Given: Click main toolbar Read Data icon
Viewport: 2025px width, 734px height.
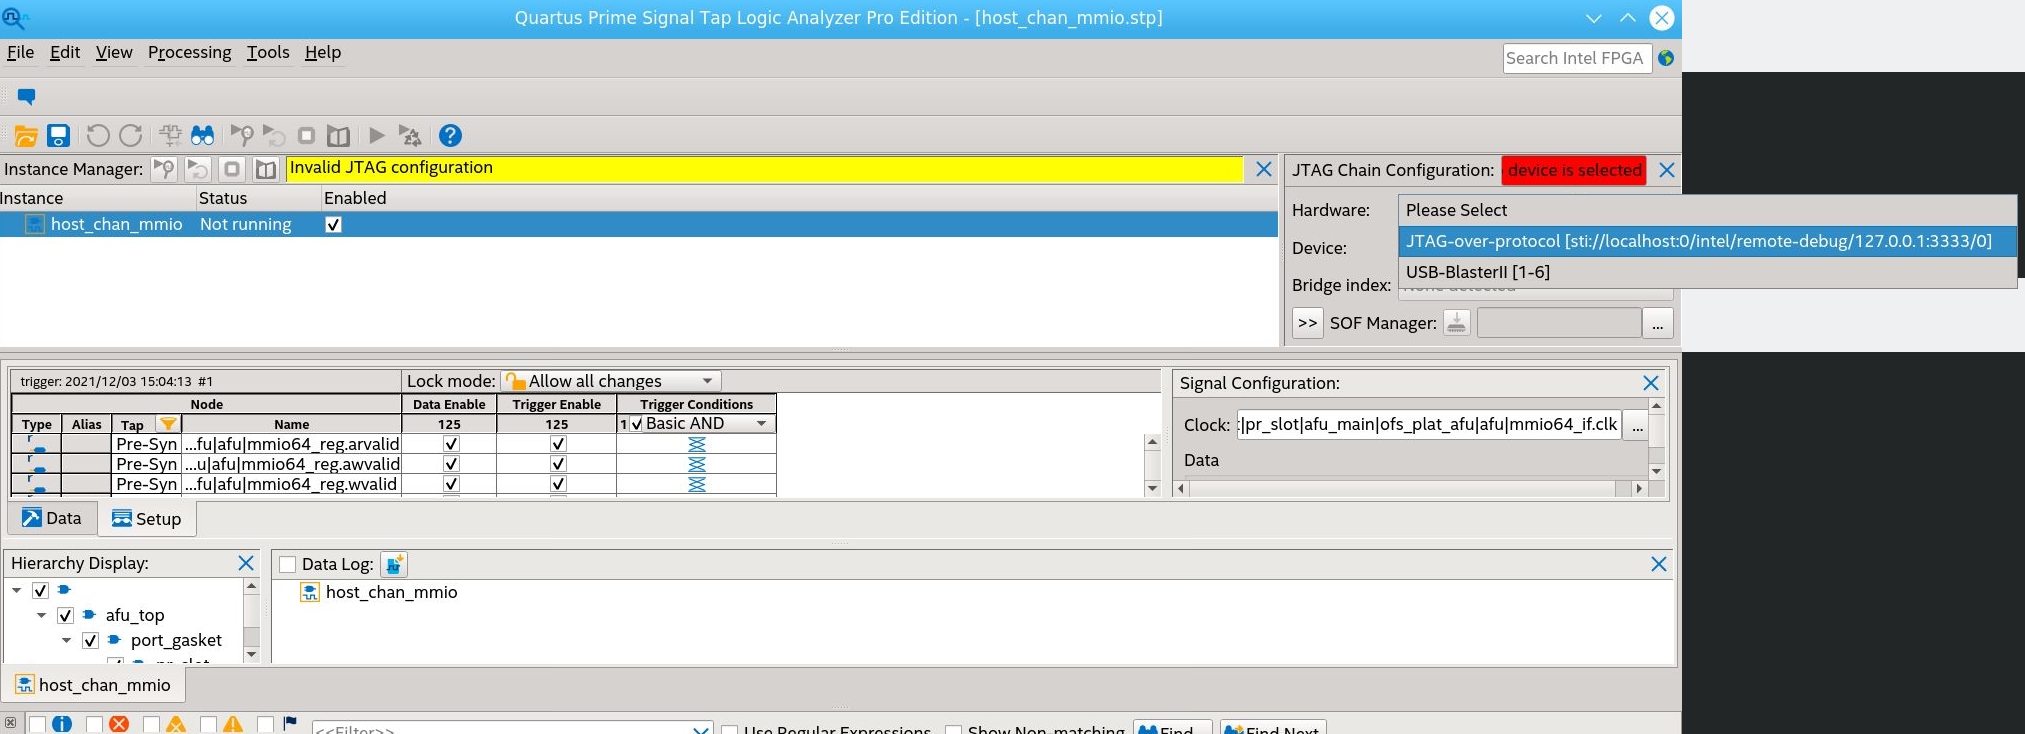Looking at the screenshot, I should [x=339, y=136].
